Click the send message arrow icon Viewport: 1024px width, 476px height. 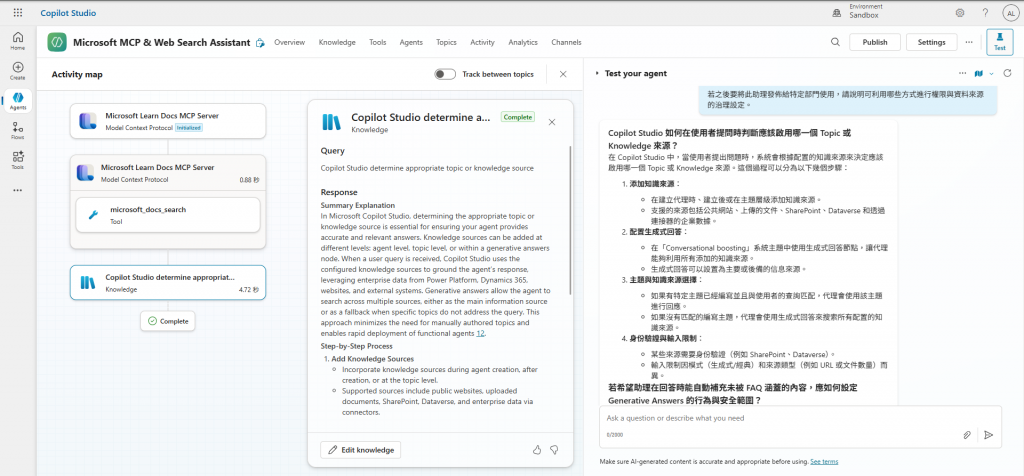coord(989,435)
